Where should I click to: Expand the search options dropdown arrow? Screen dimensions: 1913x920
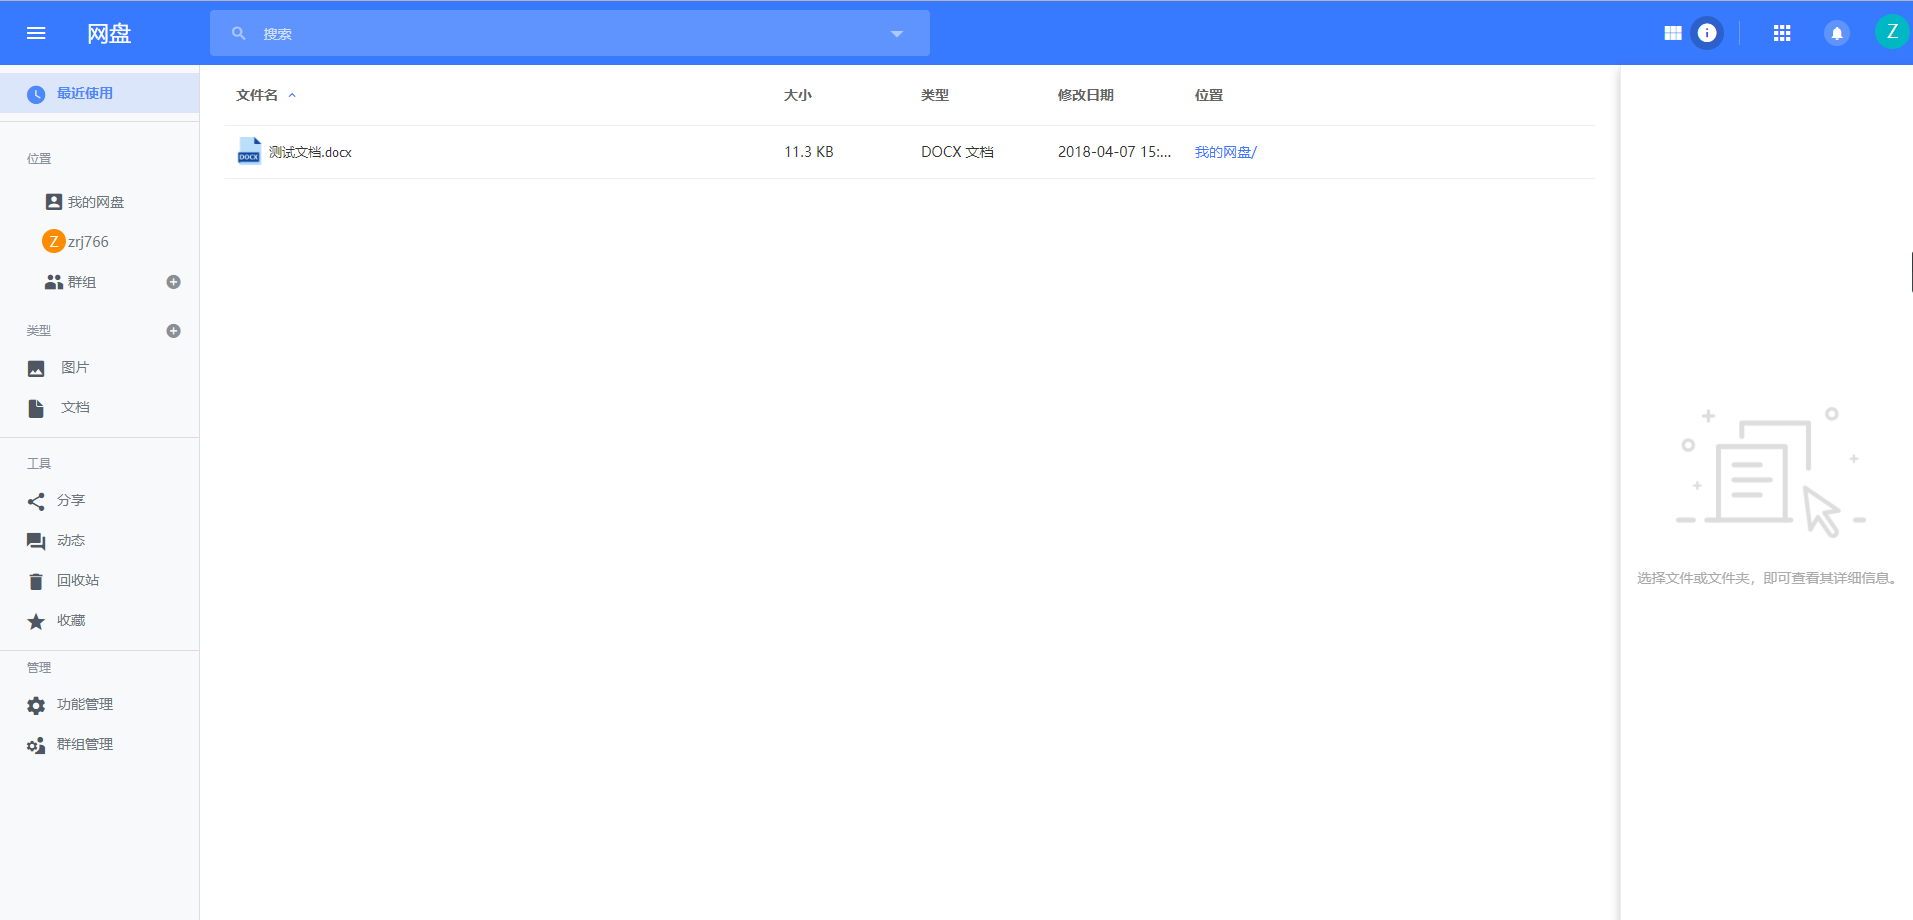[x=896, y=34]
